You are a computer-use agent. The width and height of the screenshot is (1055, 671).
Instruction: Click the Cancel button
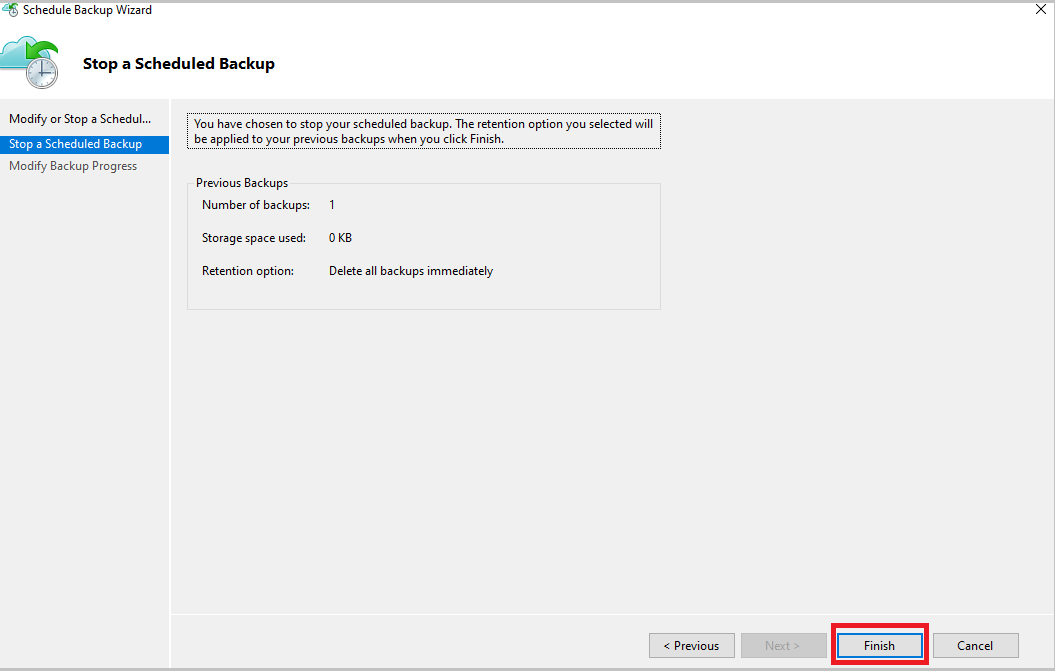(x=975, y=645)
